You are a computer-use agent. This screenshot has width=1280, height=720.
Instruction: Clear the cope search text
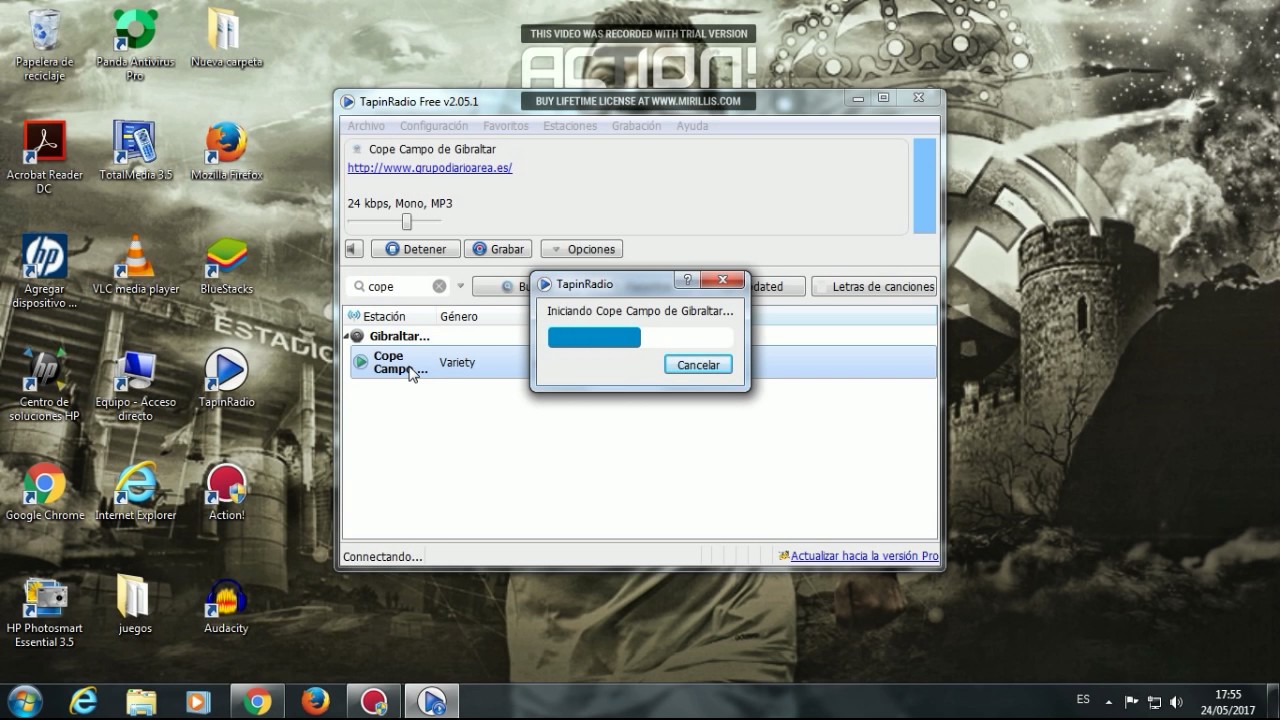click(439, 286)
